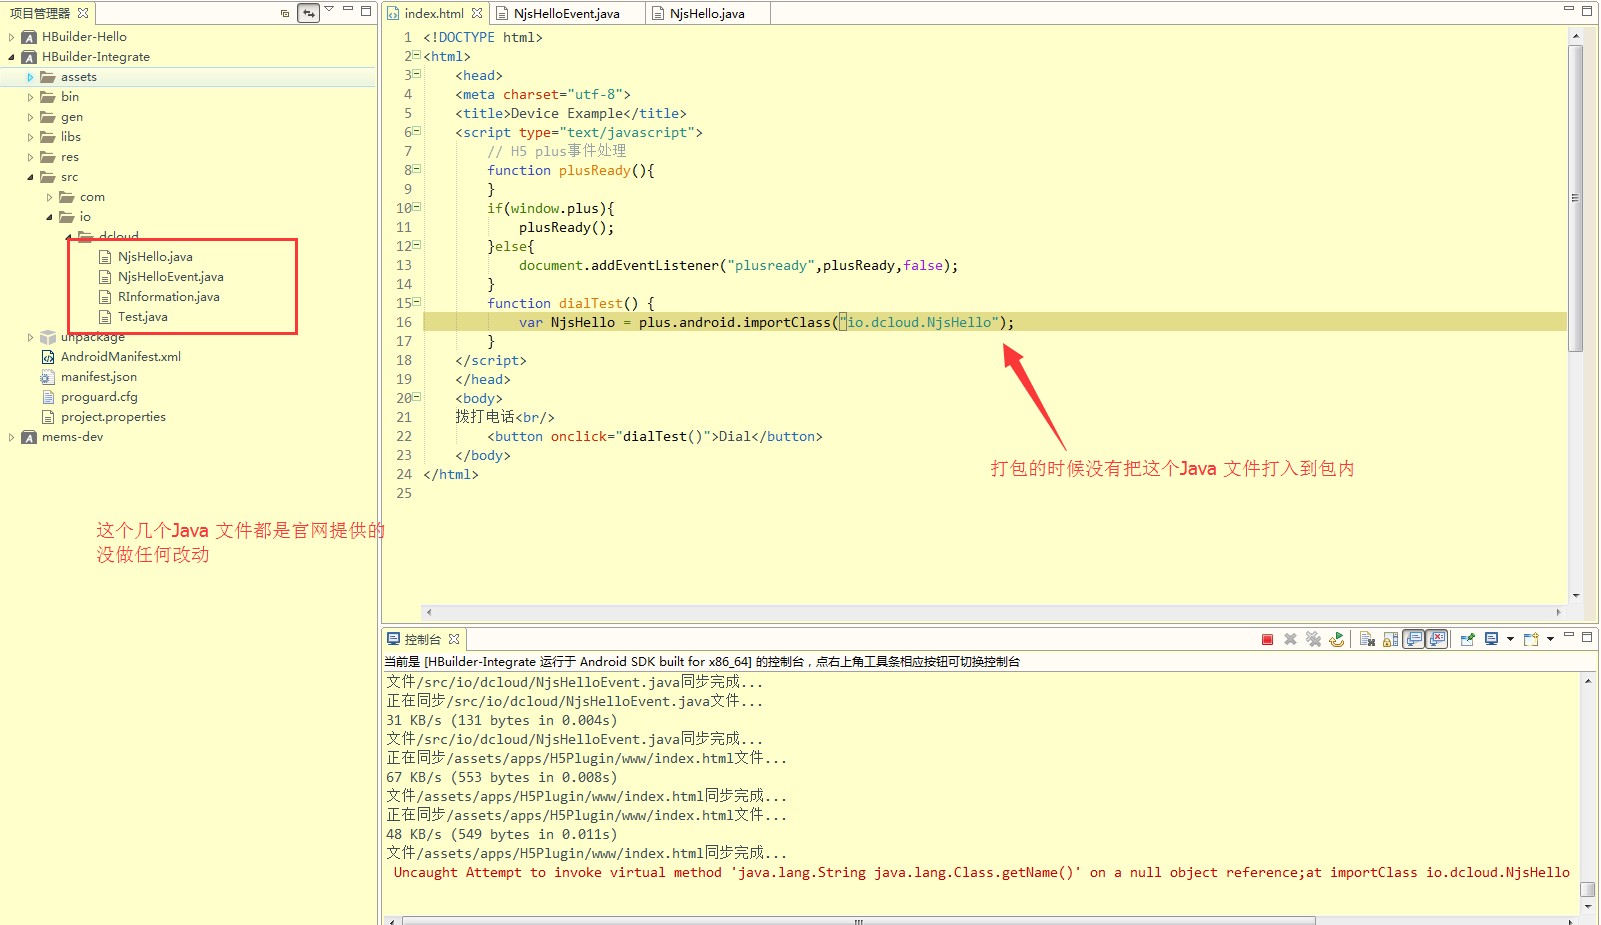Image resolution: width=1601 pixels, height=925 pixels.
Task: Click the mems-dev project icon
Action: 29,437
